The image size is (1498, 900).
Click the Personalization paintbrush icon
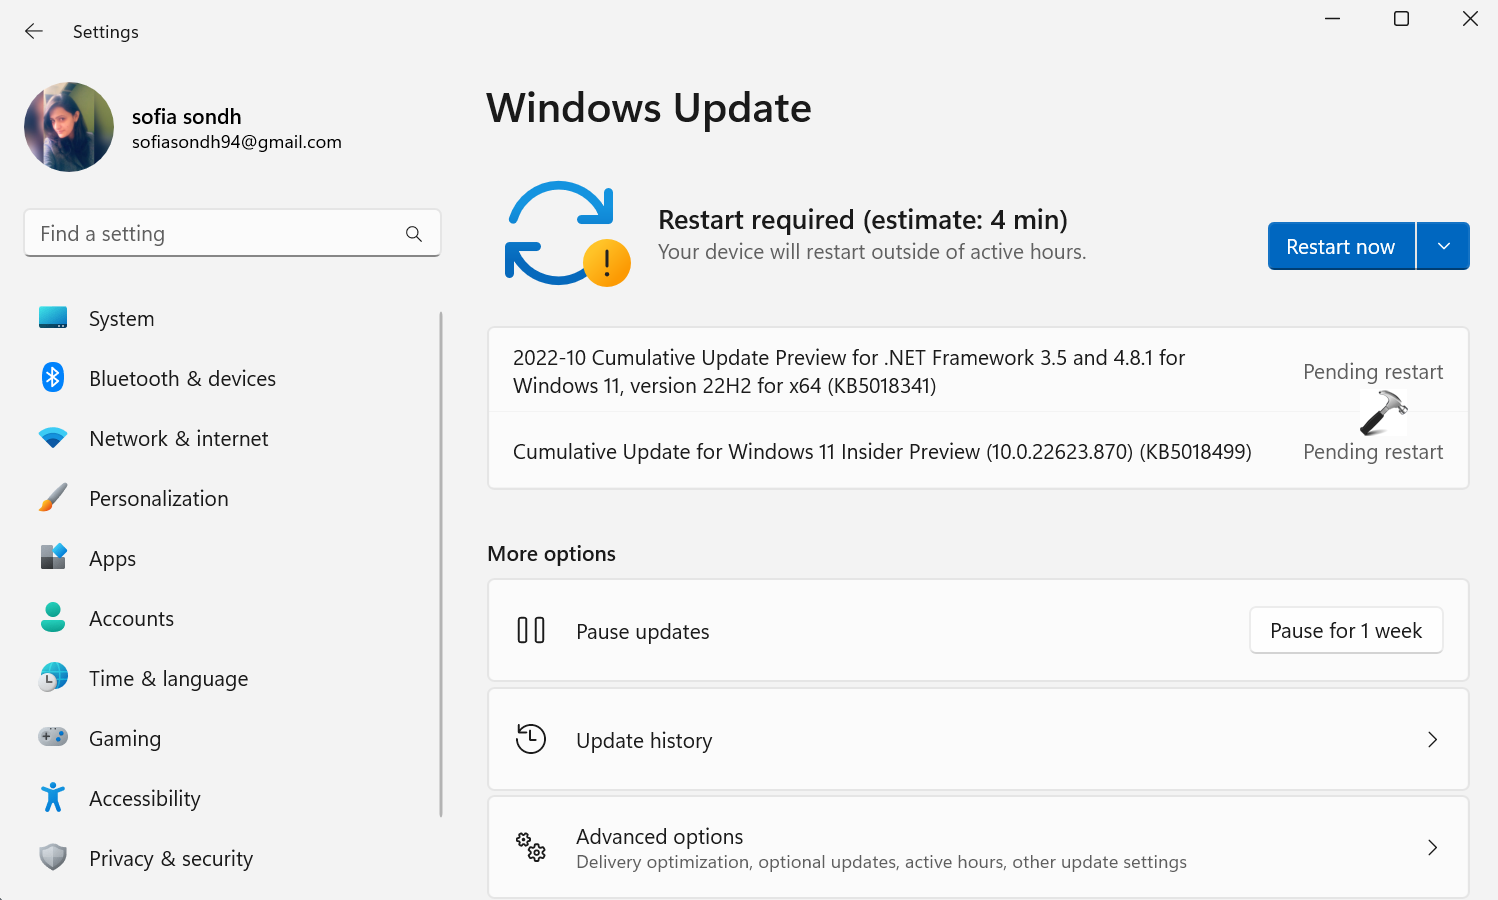(x=53, y=498)
